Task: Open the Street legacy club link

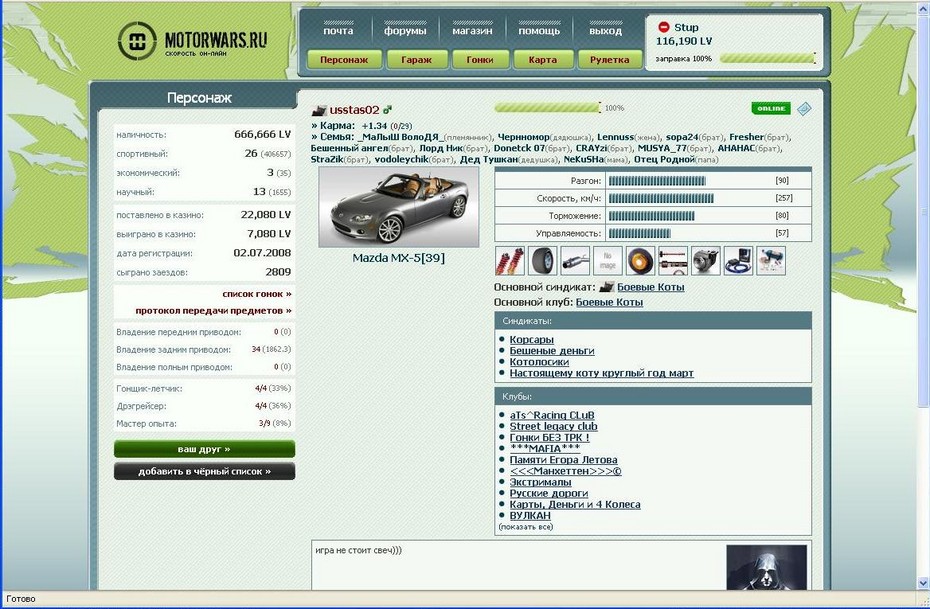Action: pos(553,426)
